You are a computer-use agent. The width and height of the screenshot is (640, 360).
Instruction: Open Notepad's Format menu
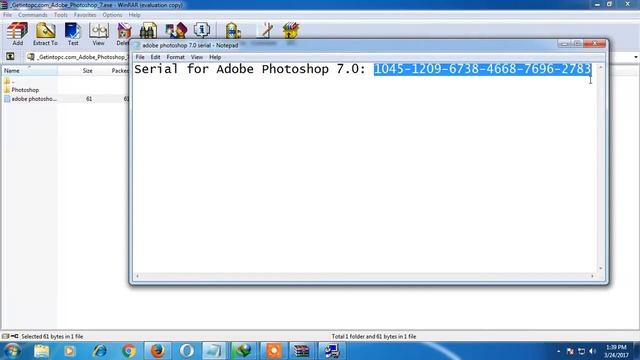(176, 57)
